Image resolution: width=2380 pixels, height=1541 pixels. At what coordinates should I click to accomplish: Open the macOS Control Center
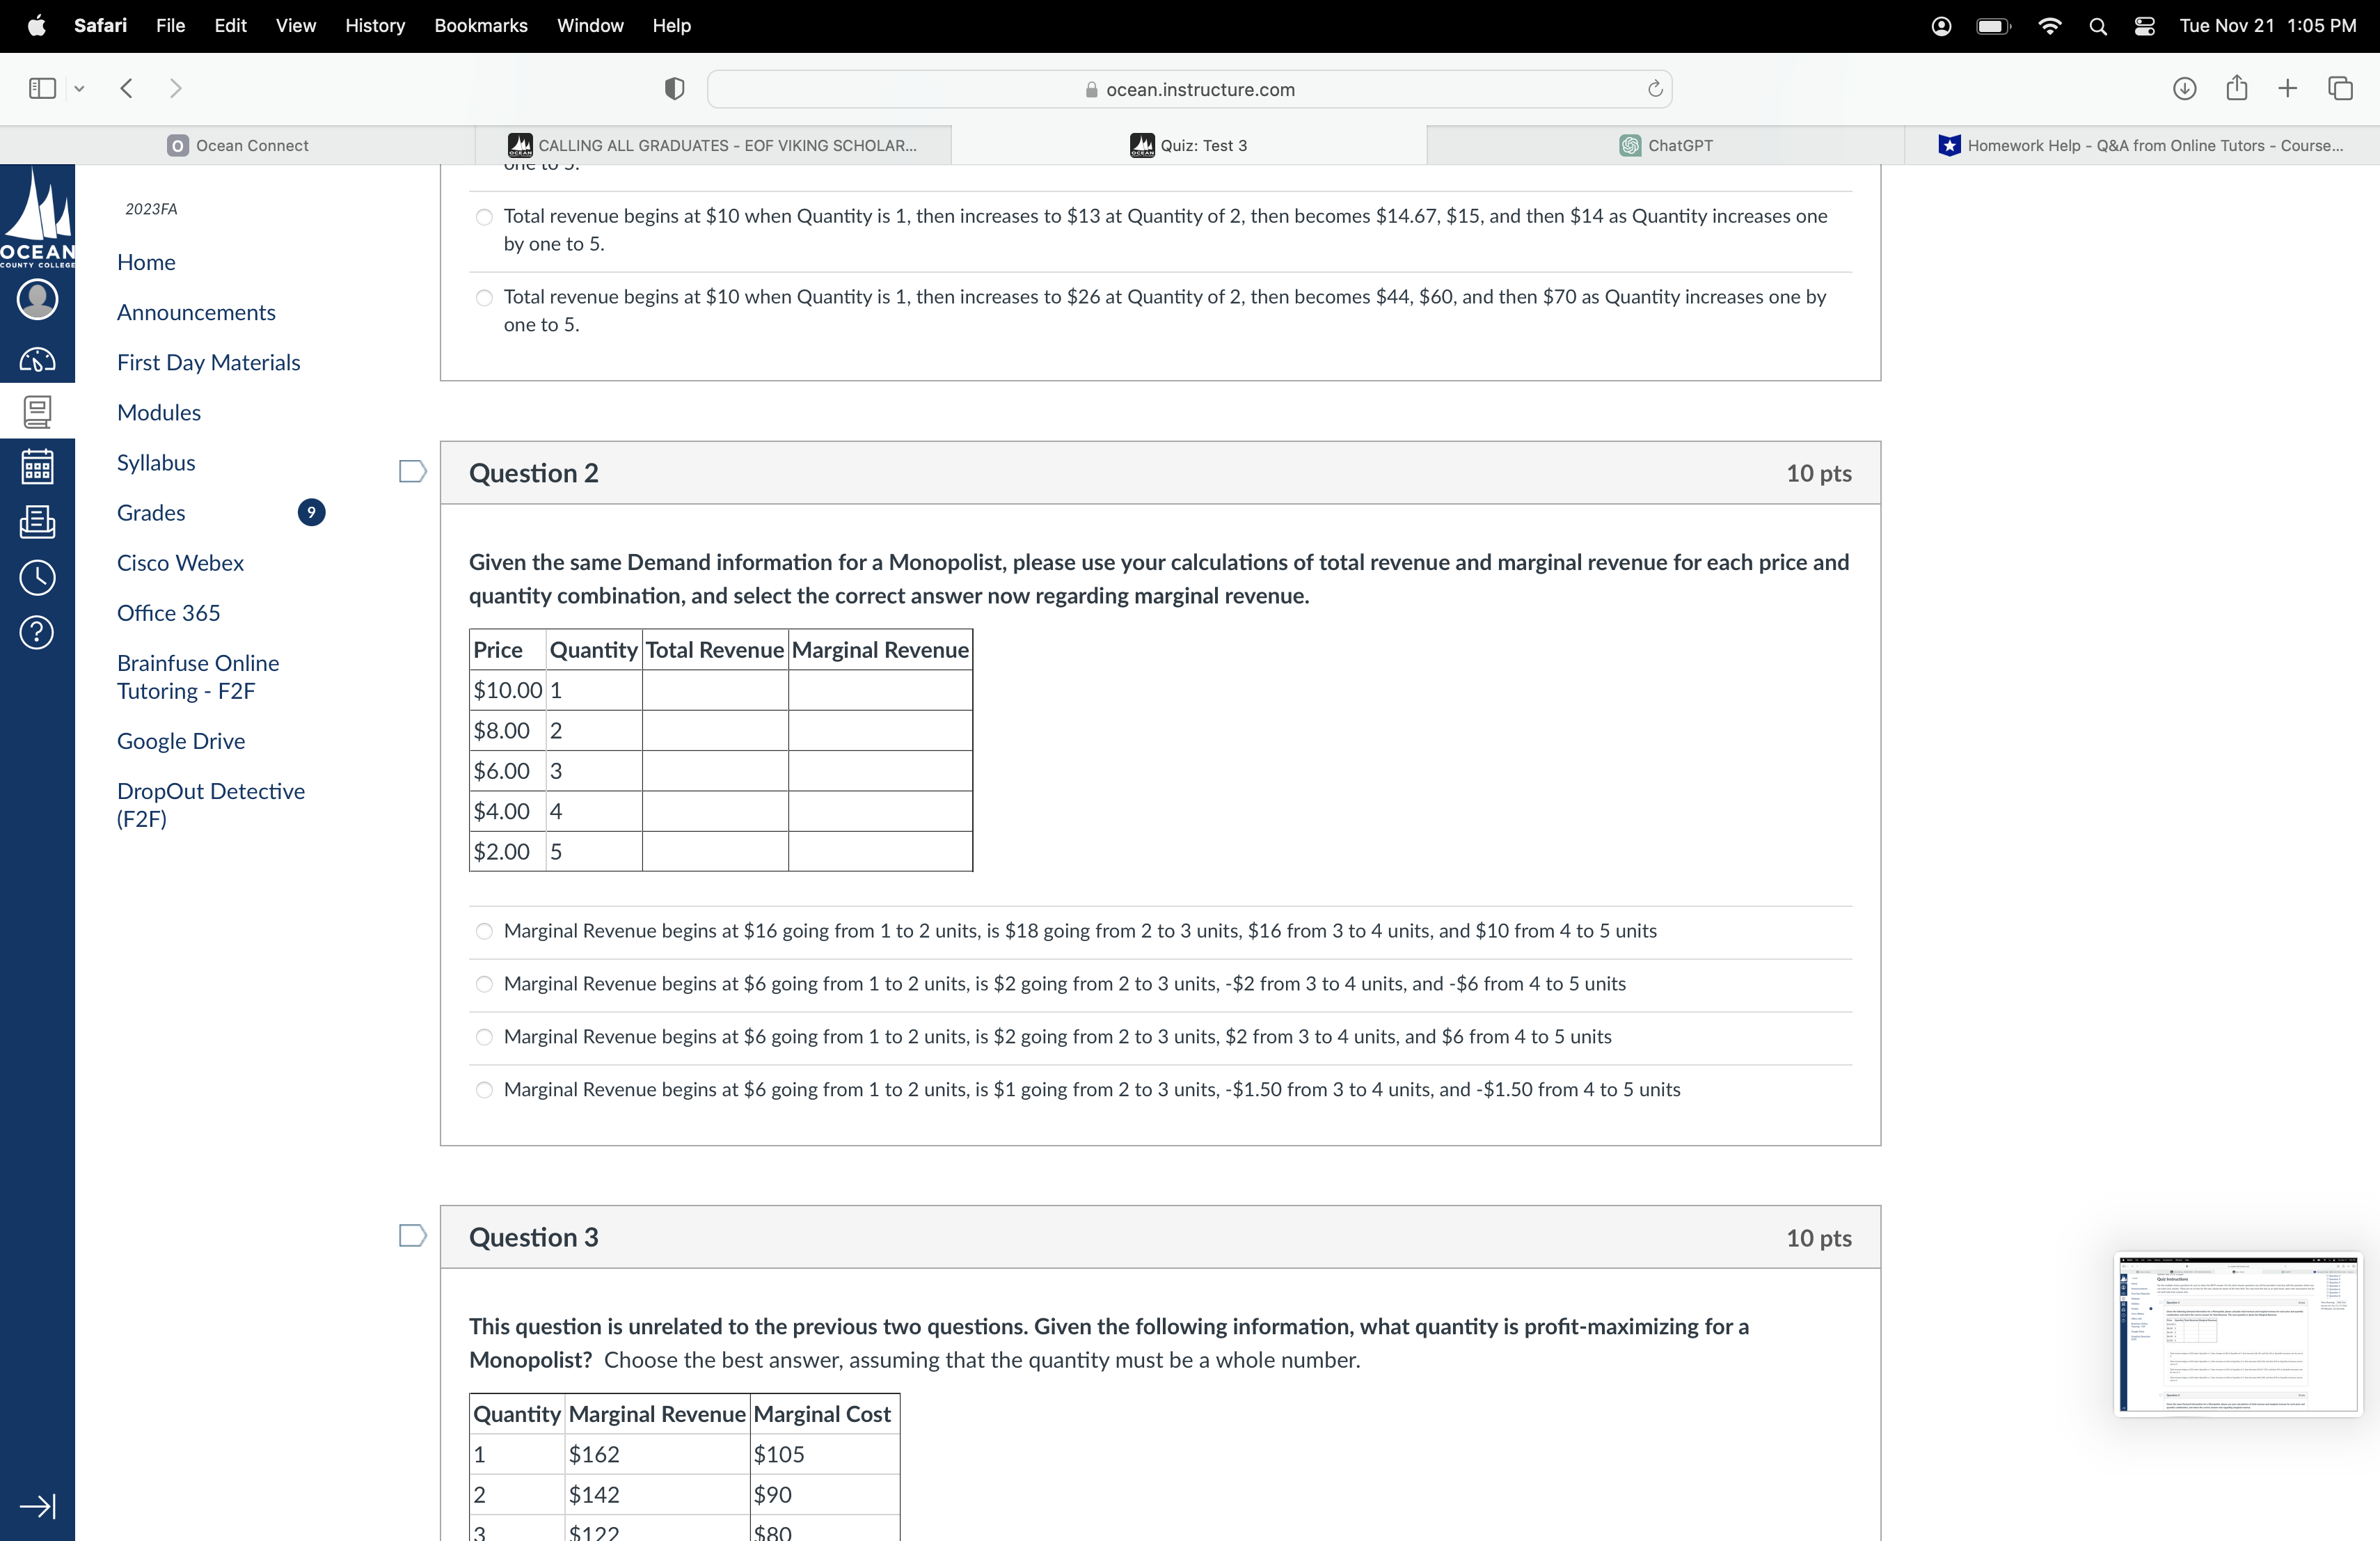click(2144, 26)
